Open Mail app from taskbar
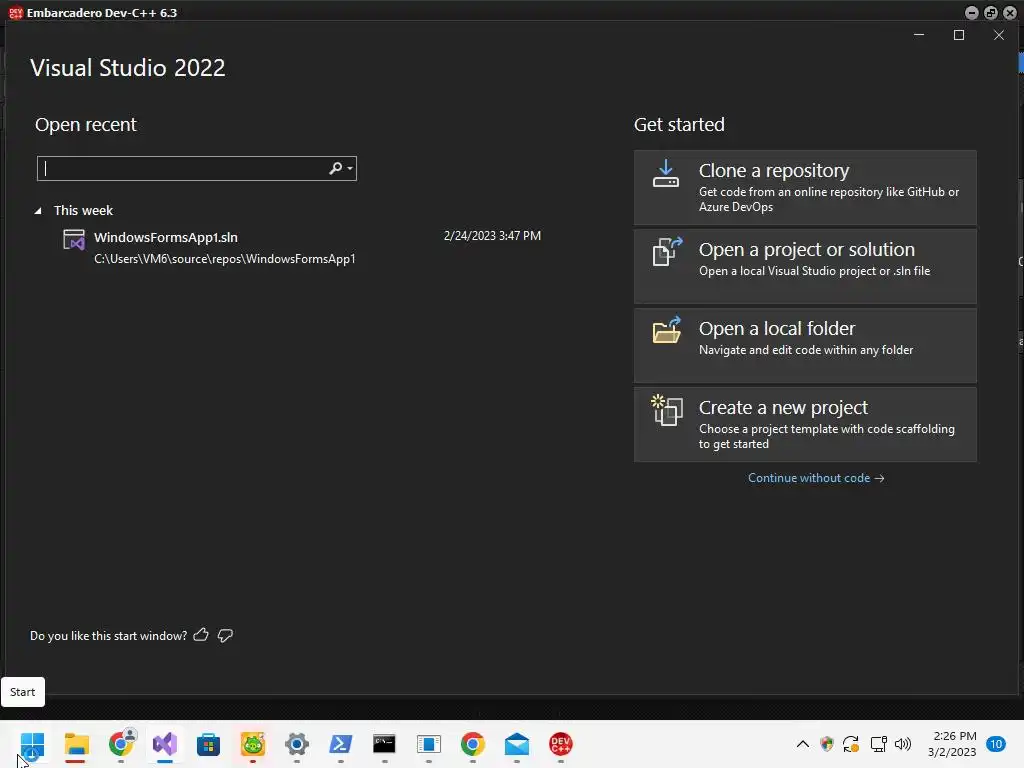The width and height of the screenshot is (1024, 768). tap(517, 744)
